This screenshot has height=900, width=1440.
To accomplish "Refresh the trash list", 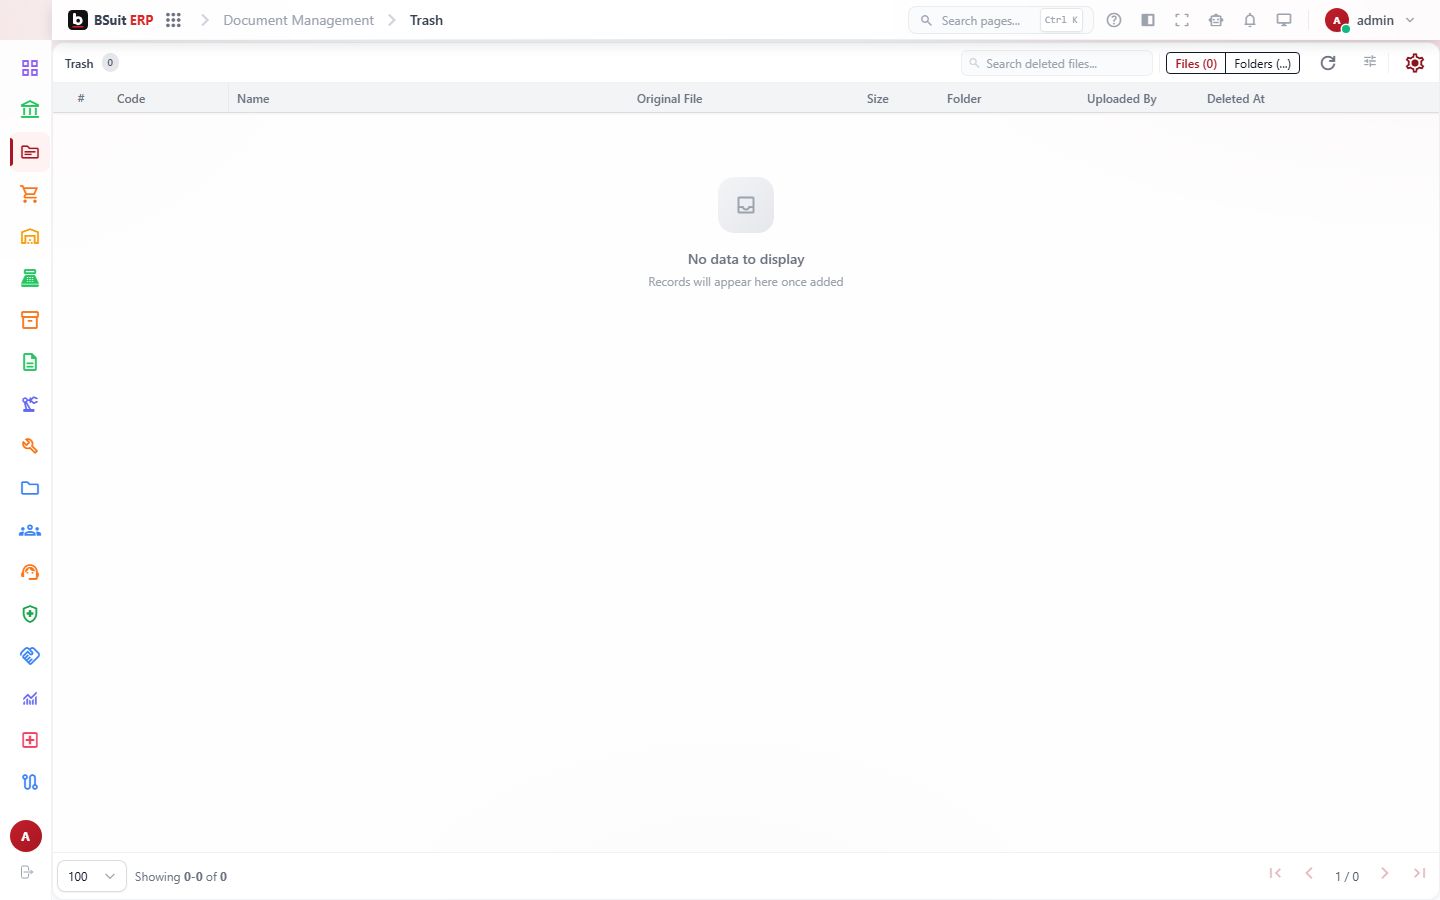I will pyautogui.click(x=1328, y=63).
